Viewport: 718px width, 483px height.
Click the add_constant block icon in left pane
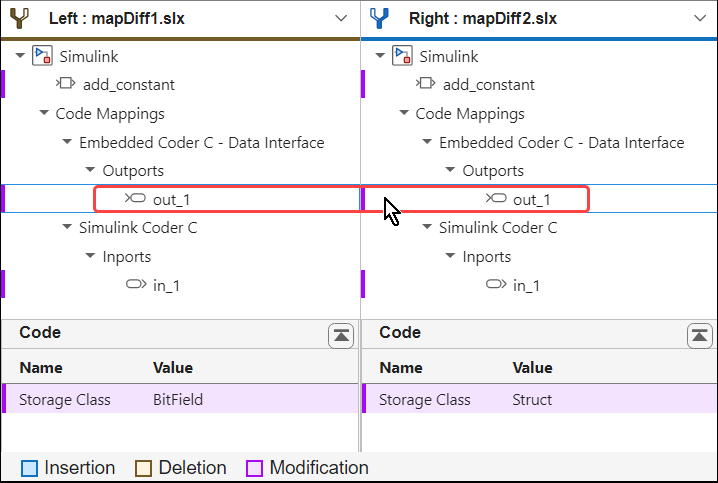[x=67, y=84]
